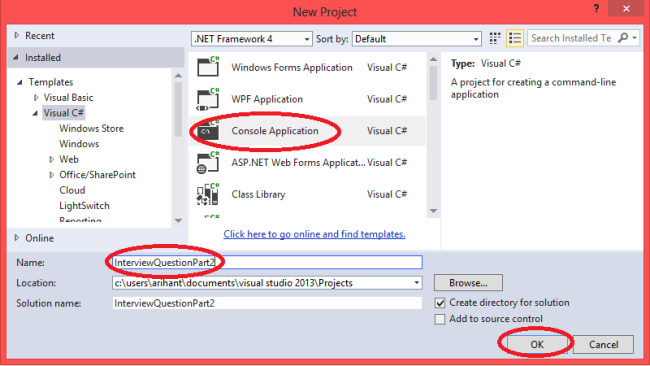Click the search magnifier icon

(623, 38)
